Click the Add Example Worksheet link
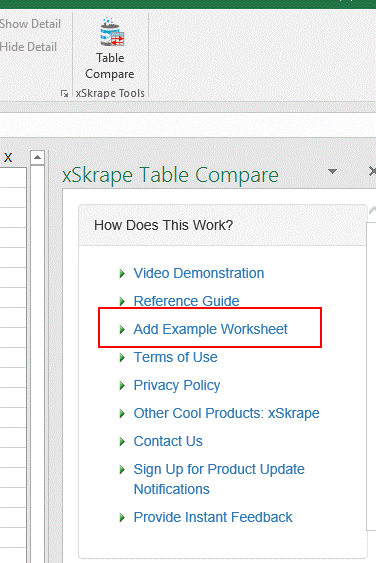The height and width of the screenshot is (563, 376). click(x=210, y=329)
